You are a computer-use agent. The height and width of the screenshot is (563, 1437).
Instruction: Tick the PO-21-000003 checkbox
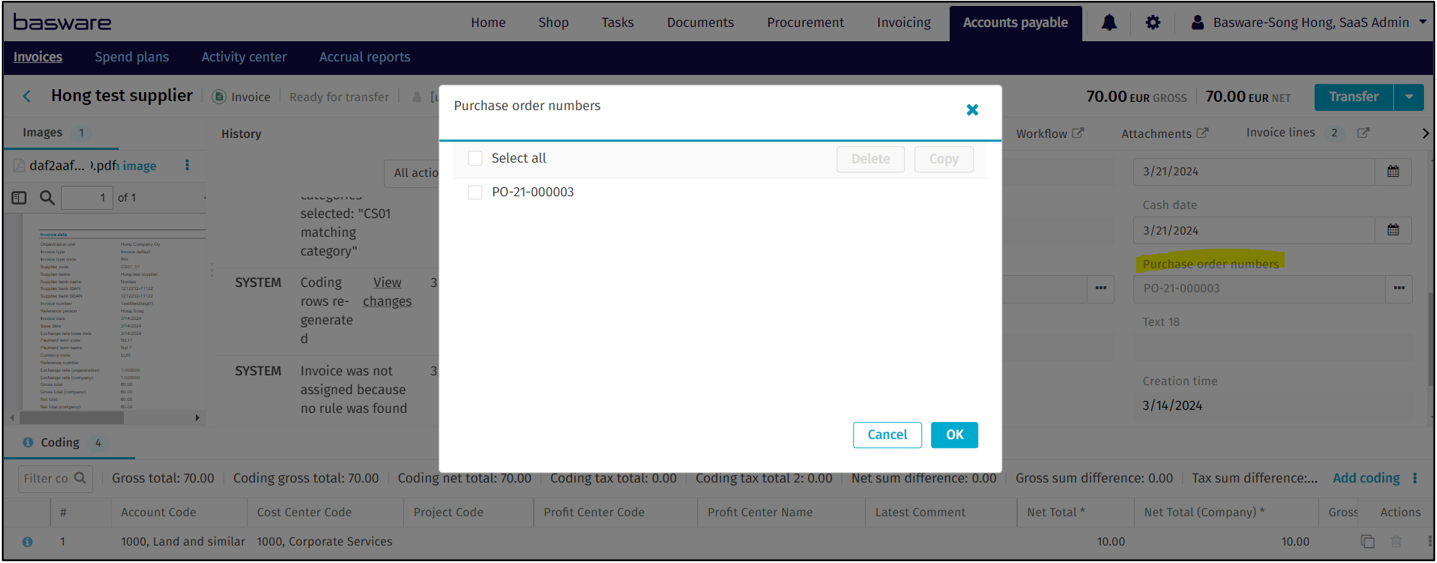[x=475, y=192]
